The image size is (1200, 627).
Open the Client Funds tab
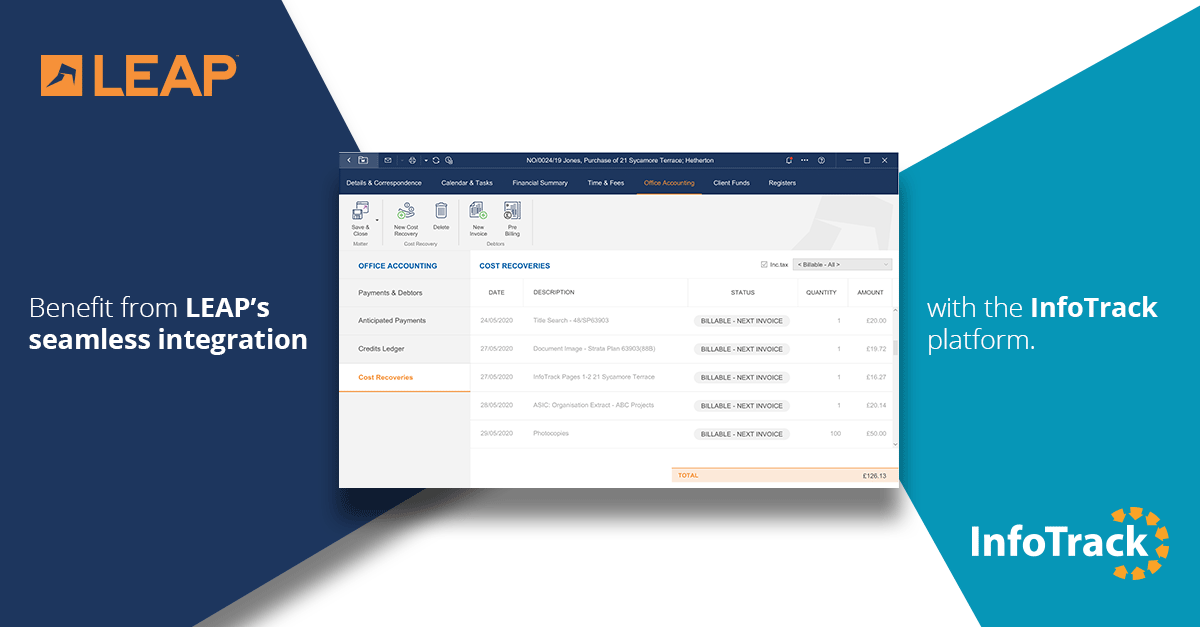point(731,183)
